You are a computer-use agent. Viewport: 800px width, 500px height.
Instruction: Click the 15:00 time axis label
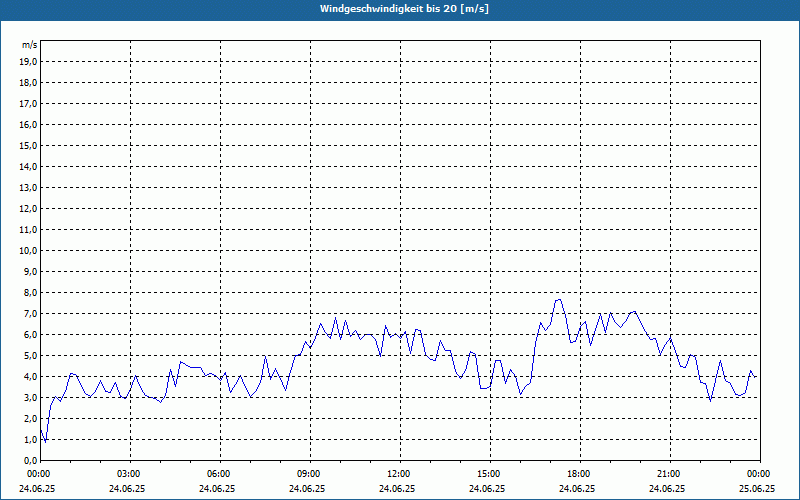[488, 474]
